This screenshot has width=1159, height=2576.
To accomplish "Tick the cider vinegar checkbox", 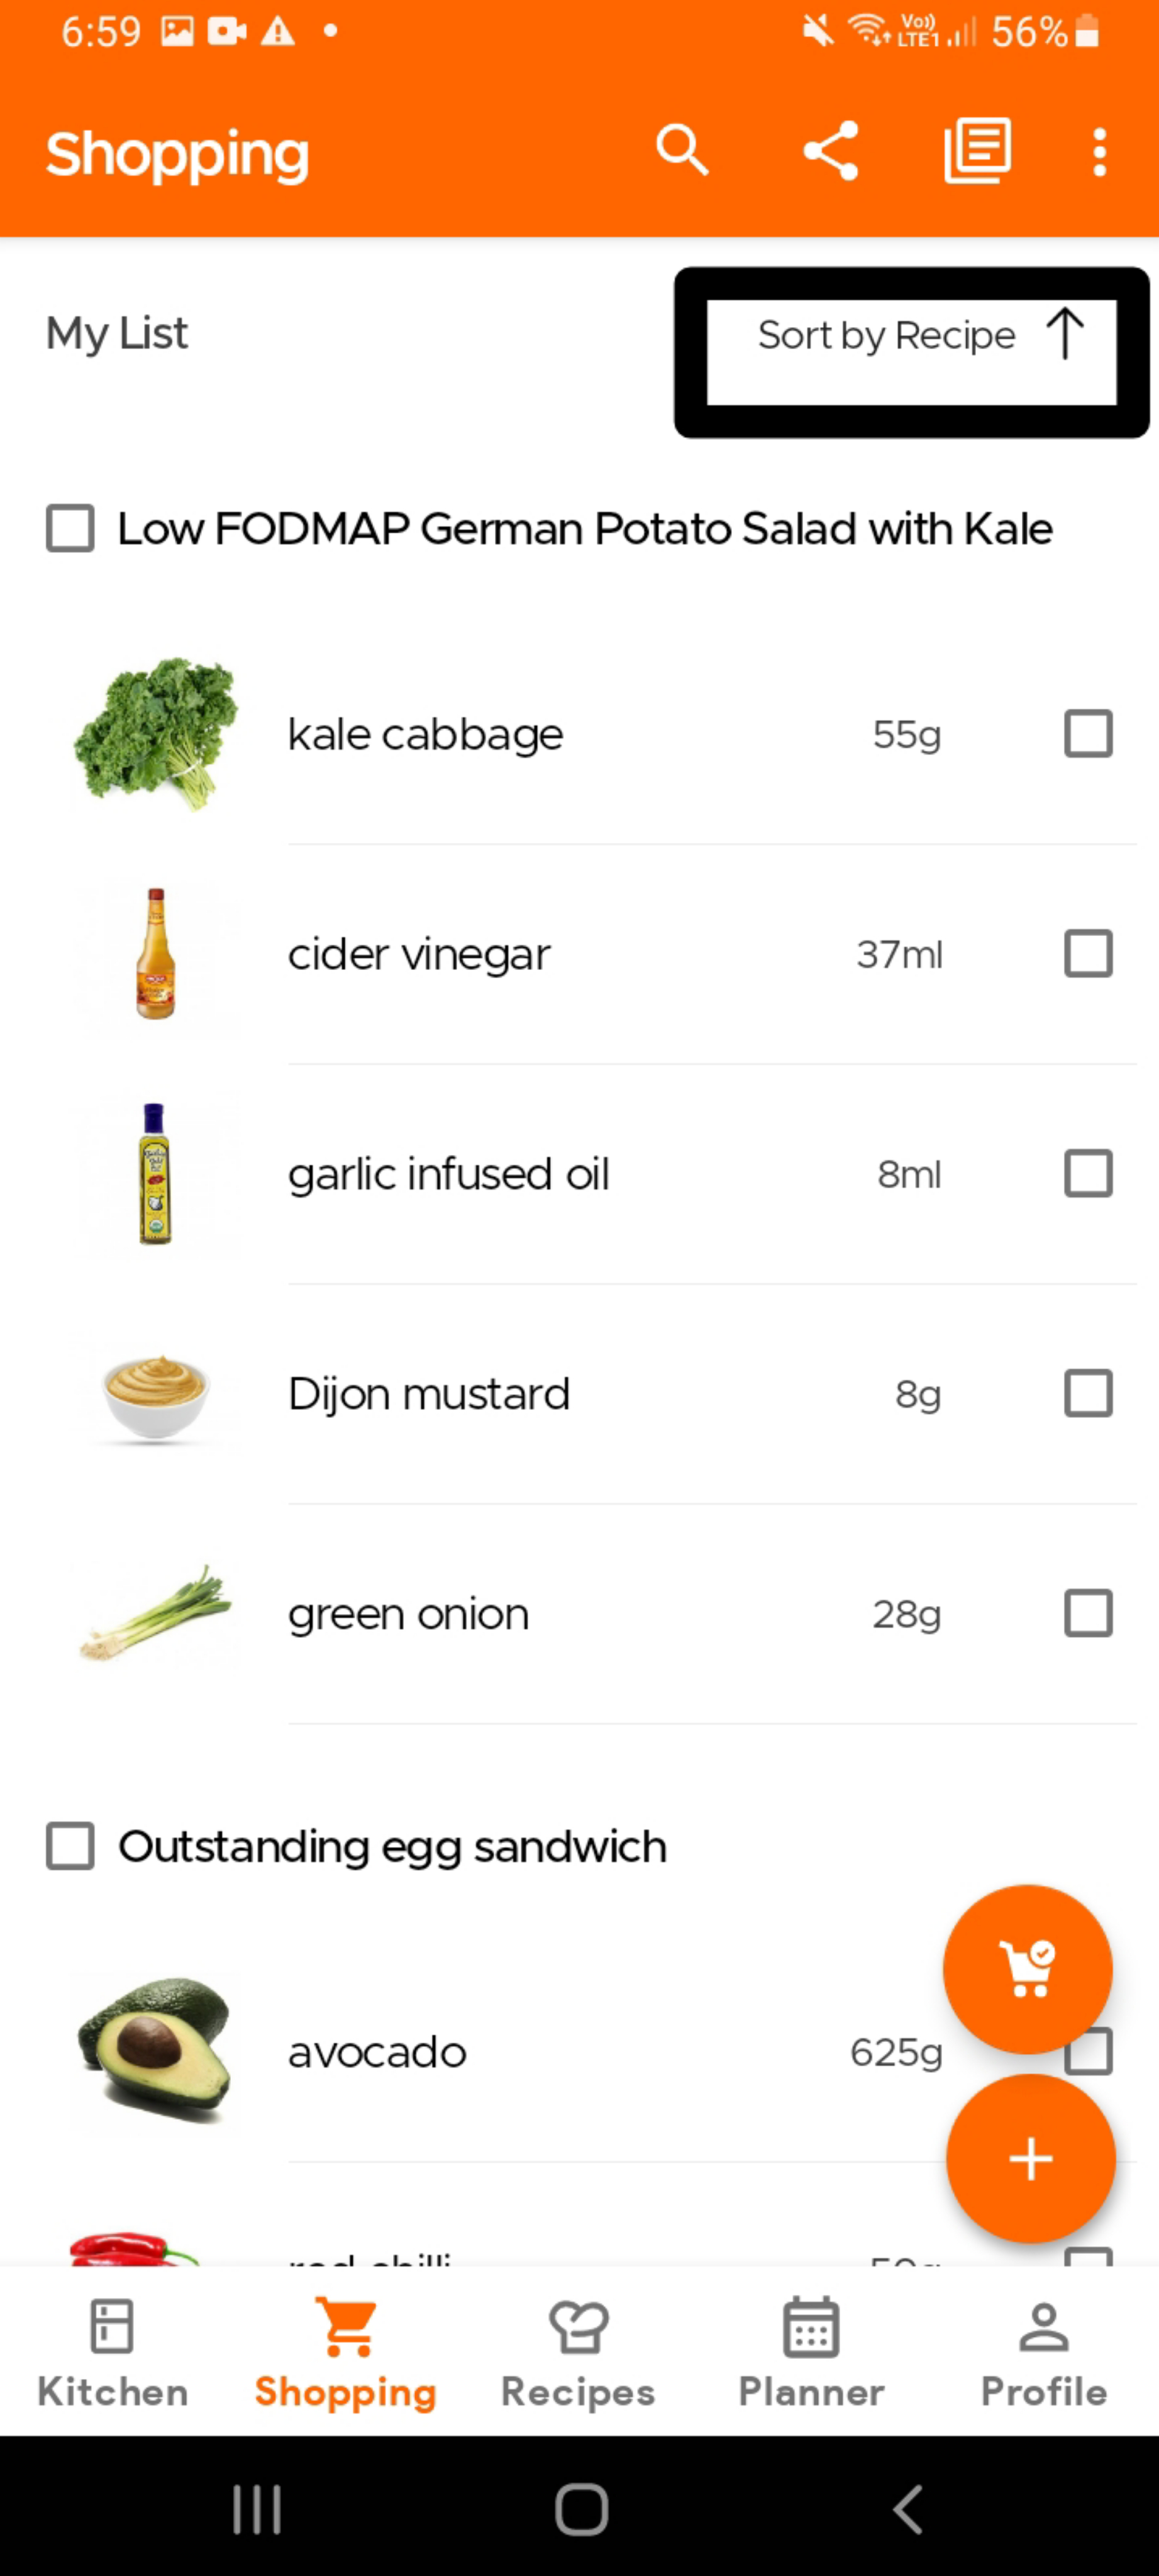I will tap(1088, 954).
